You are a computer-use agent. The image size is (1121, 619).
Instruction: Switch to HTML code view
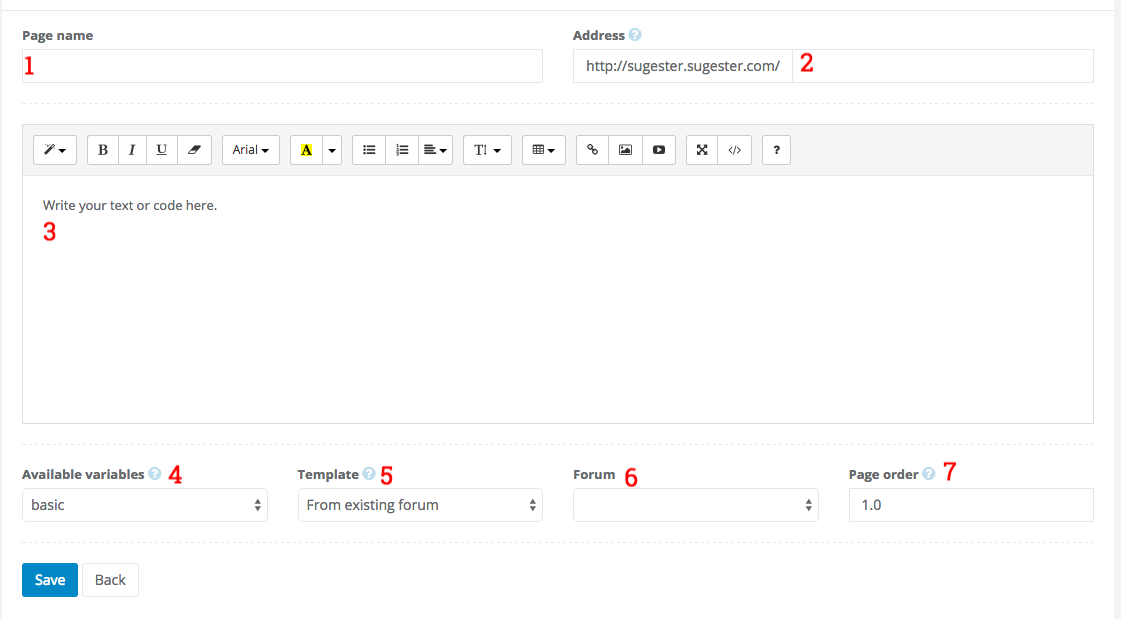[x=734, y=149]
